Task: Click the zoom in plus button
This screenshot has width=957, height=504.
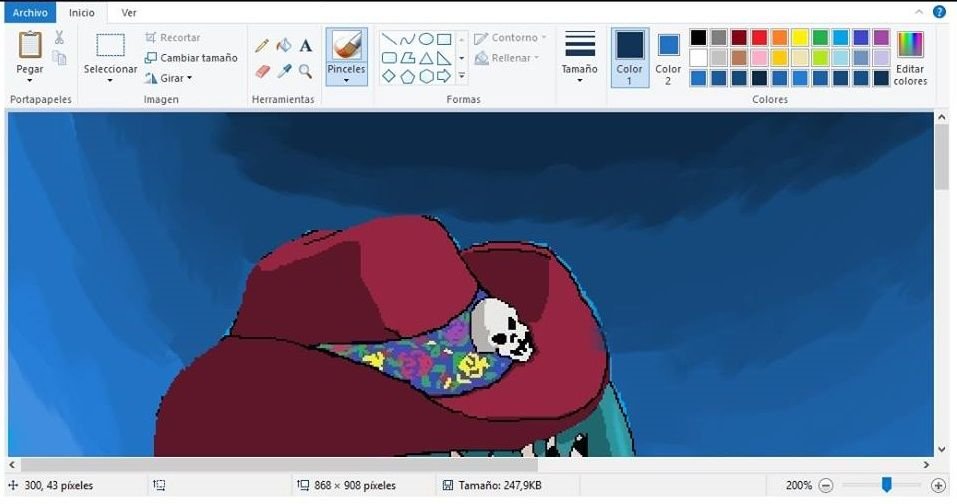Action: coord(938,486)
